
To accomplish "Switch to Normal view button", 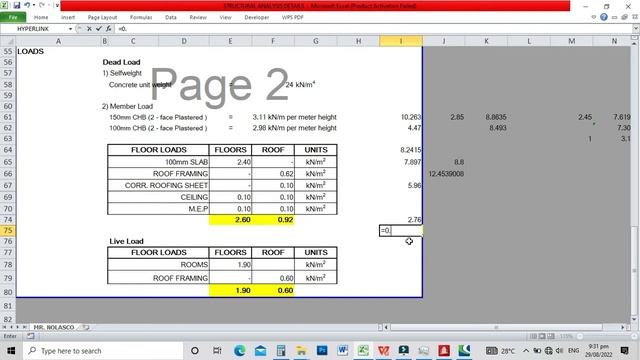I will [x=533, y=336].
